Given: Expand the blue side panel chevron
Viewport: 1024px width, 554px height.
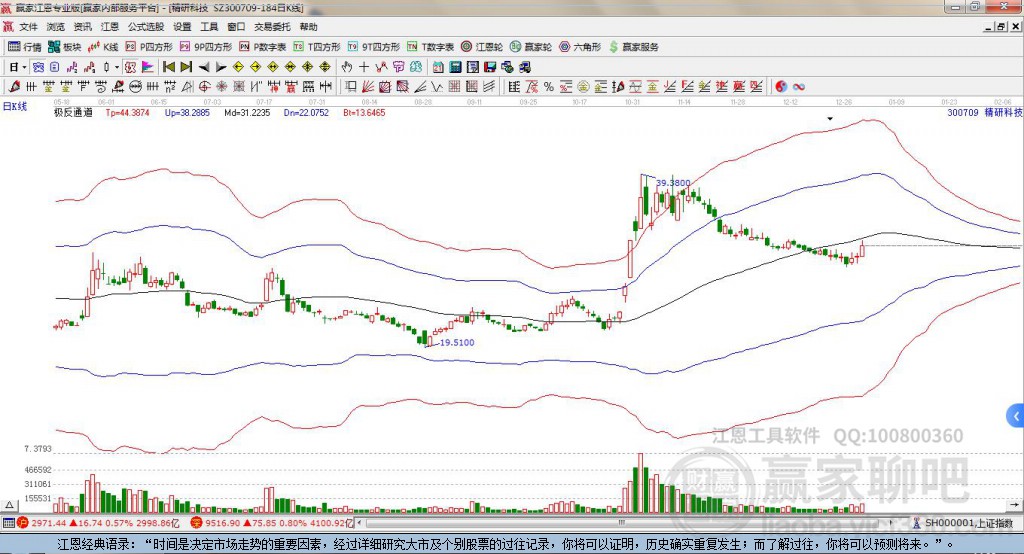Looking at the screenshot, I should [1016, 416].
